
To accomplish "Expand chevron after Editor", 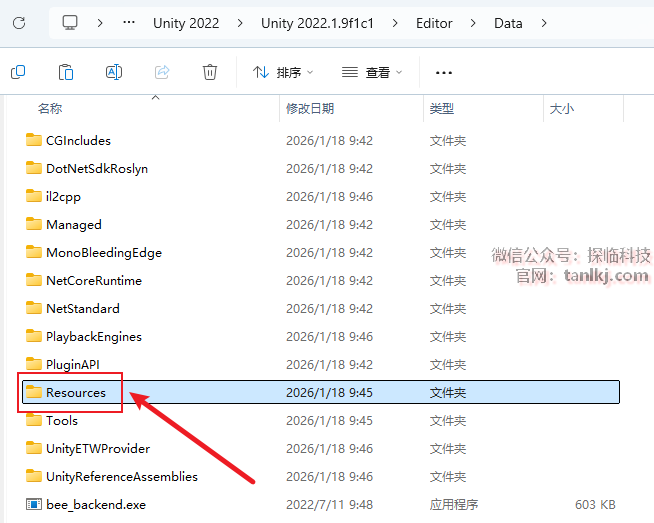I will click(x=473, y=23).
